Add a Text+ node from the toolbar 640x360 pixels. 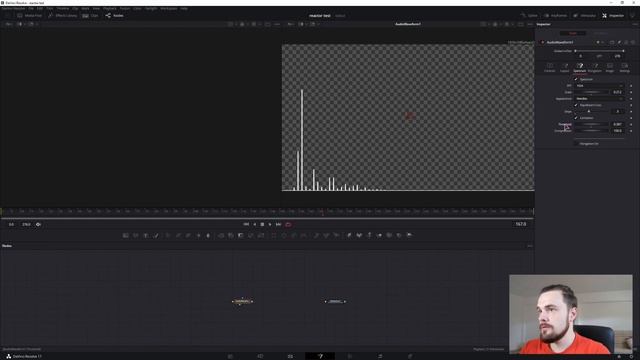146,236
